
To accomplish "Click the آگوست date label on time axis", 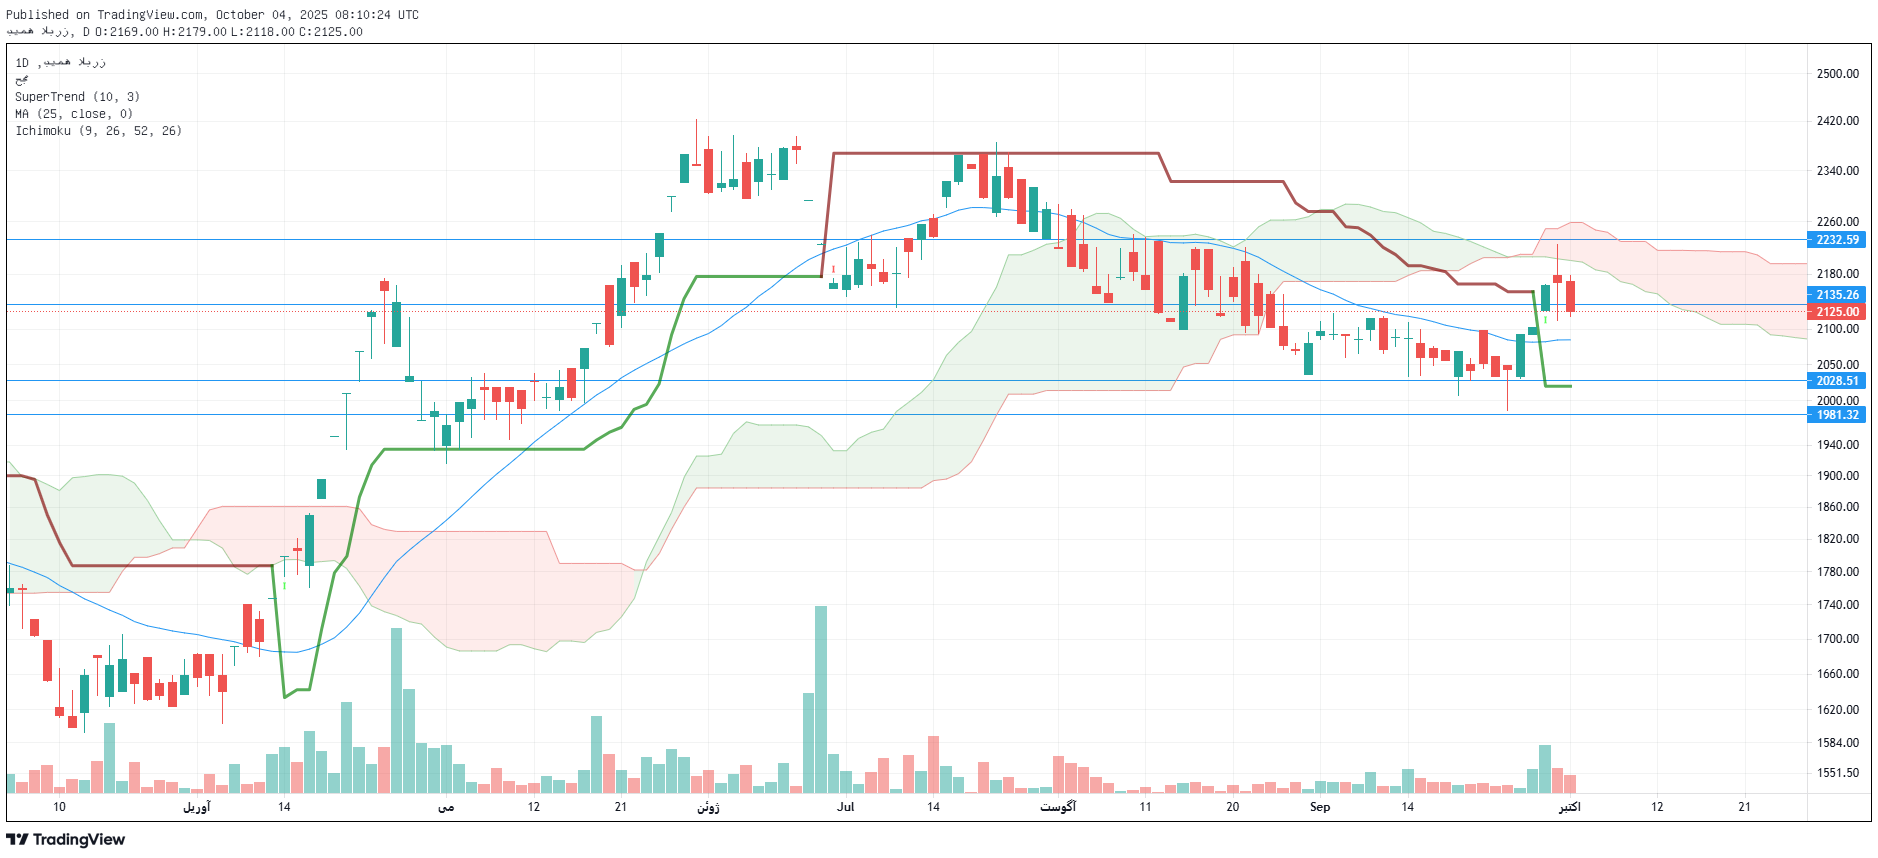I will (1057, 807).
